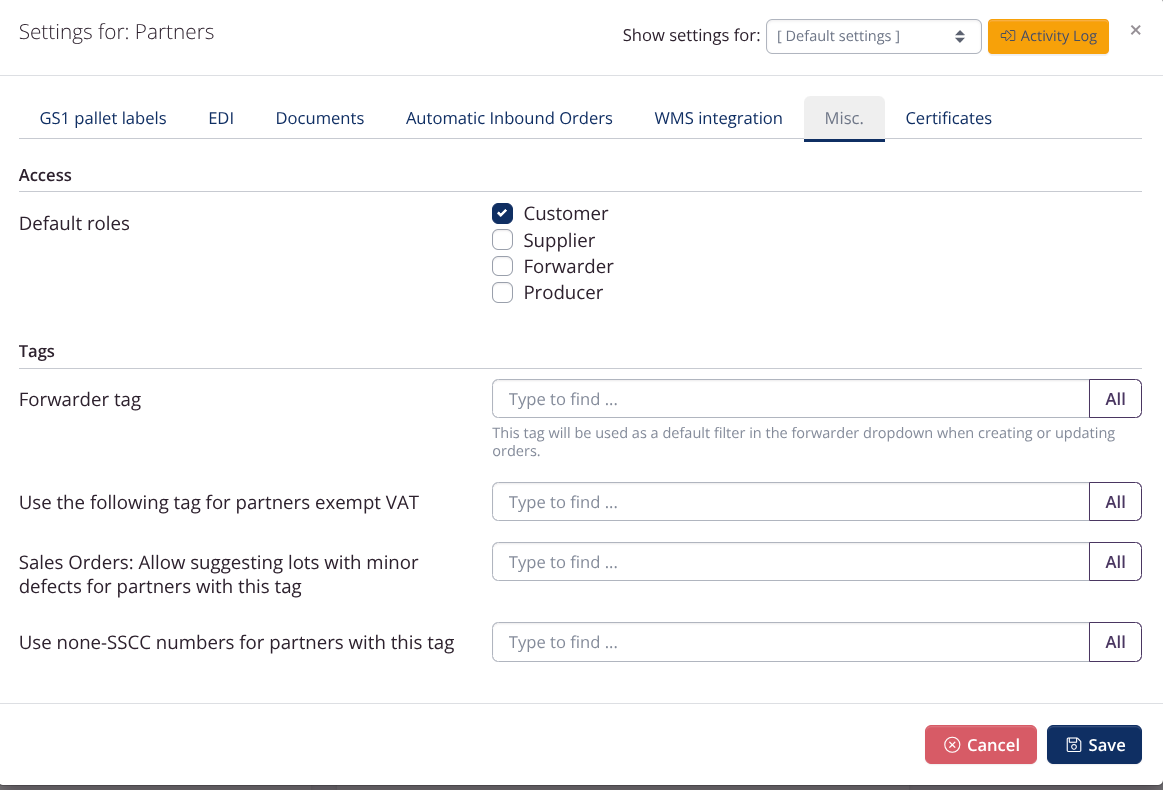Screen dimensions: 1163x790
Task: Click the circled X icon on Cancel button
Action: point(952,744)
